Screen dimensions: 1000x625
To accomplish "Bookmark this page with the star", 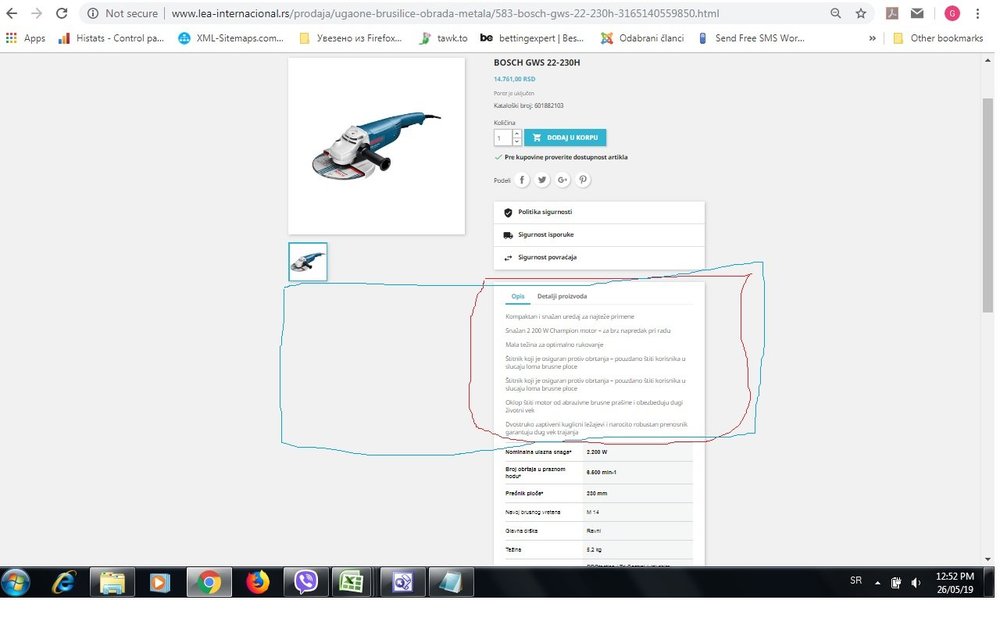I will pos(860,13).
